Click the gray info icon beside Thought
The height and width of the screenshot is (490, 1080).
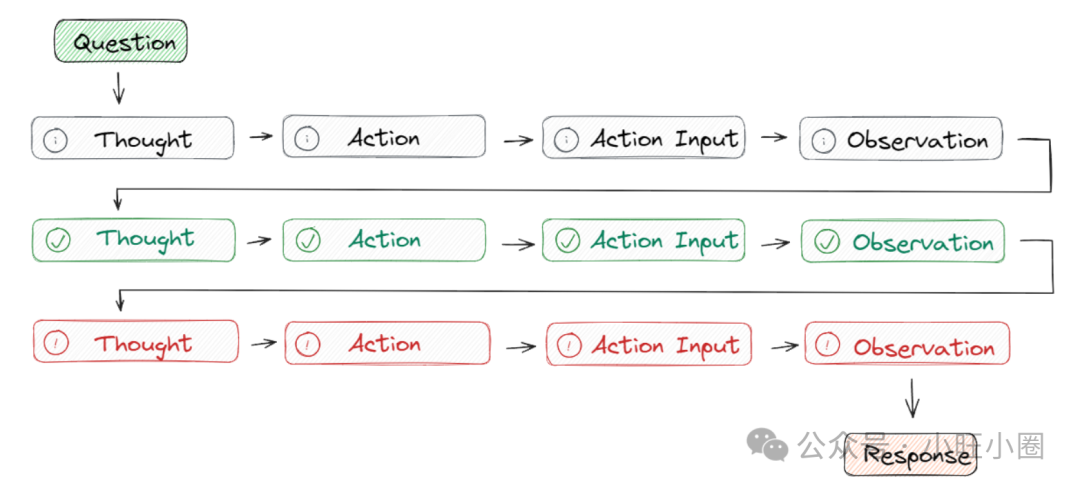57,141
